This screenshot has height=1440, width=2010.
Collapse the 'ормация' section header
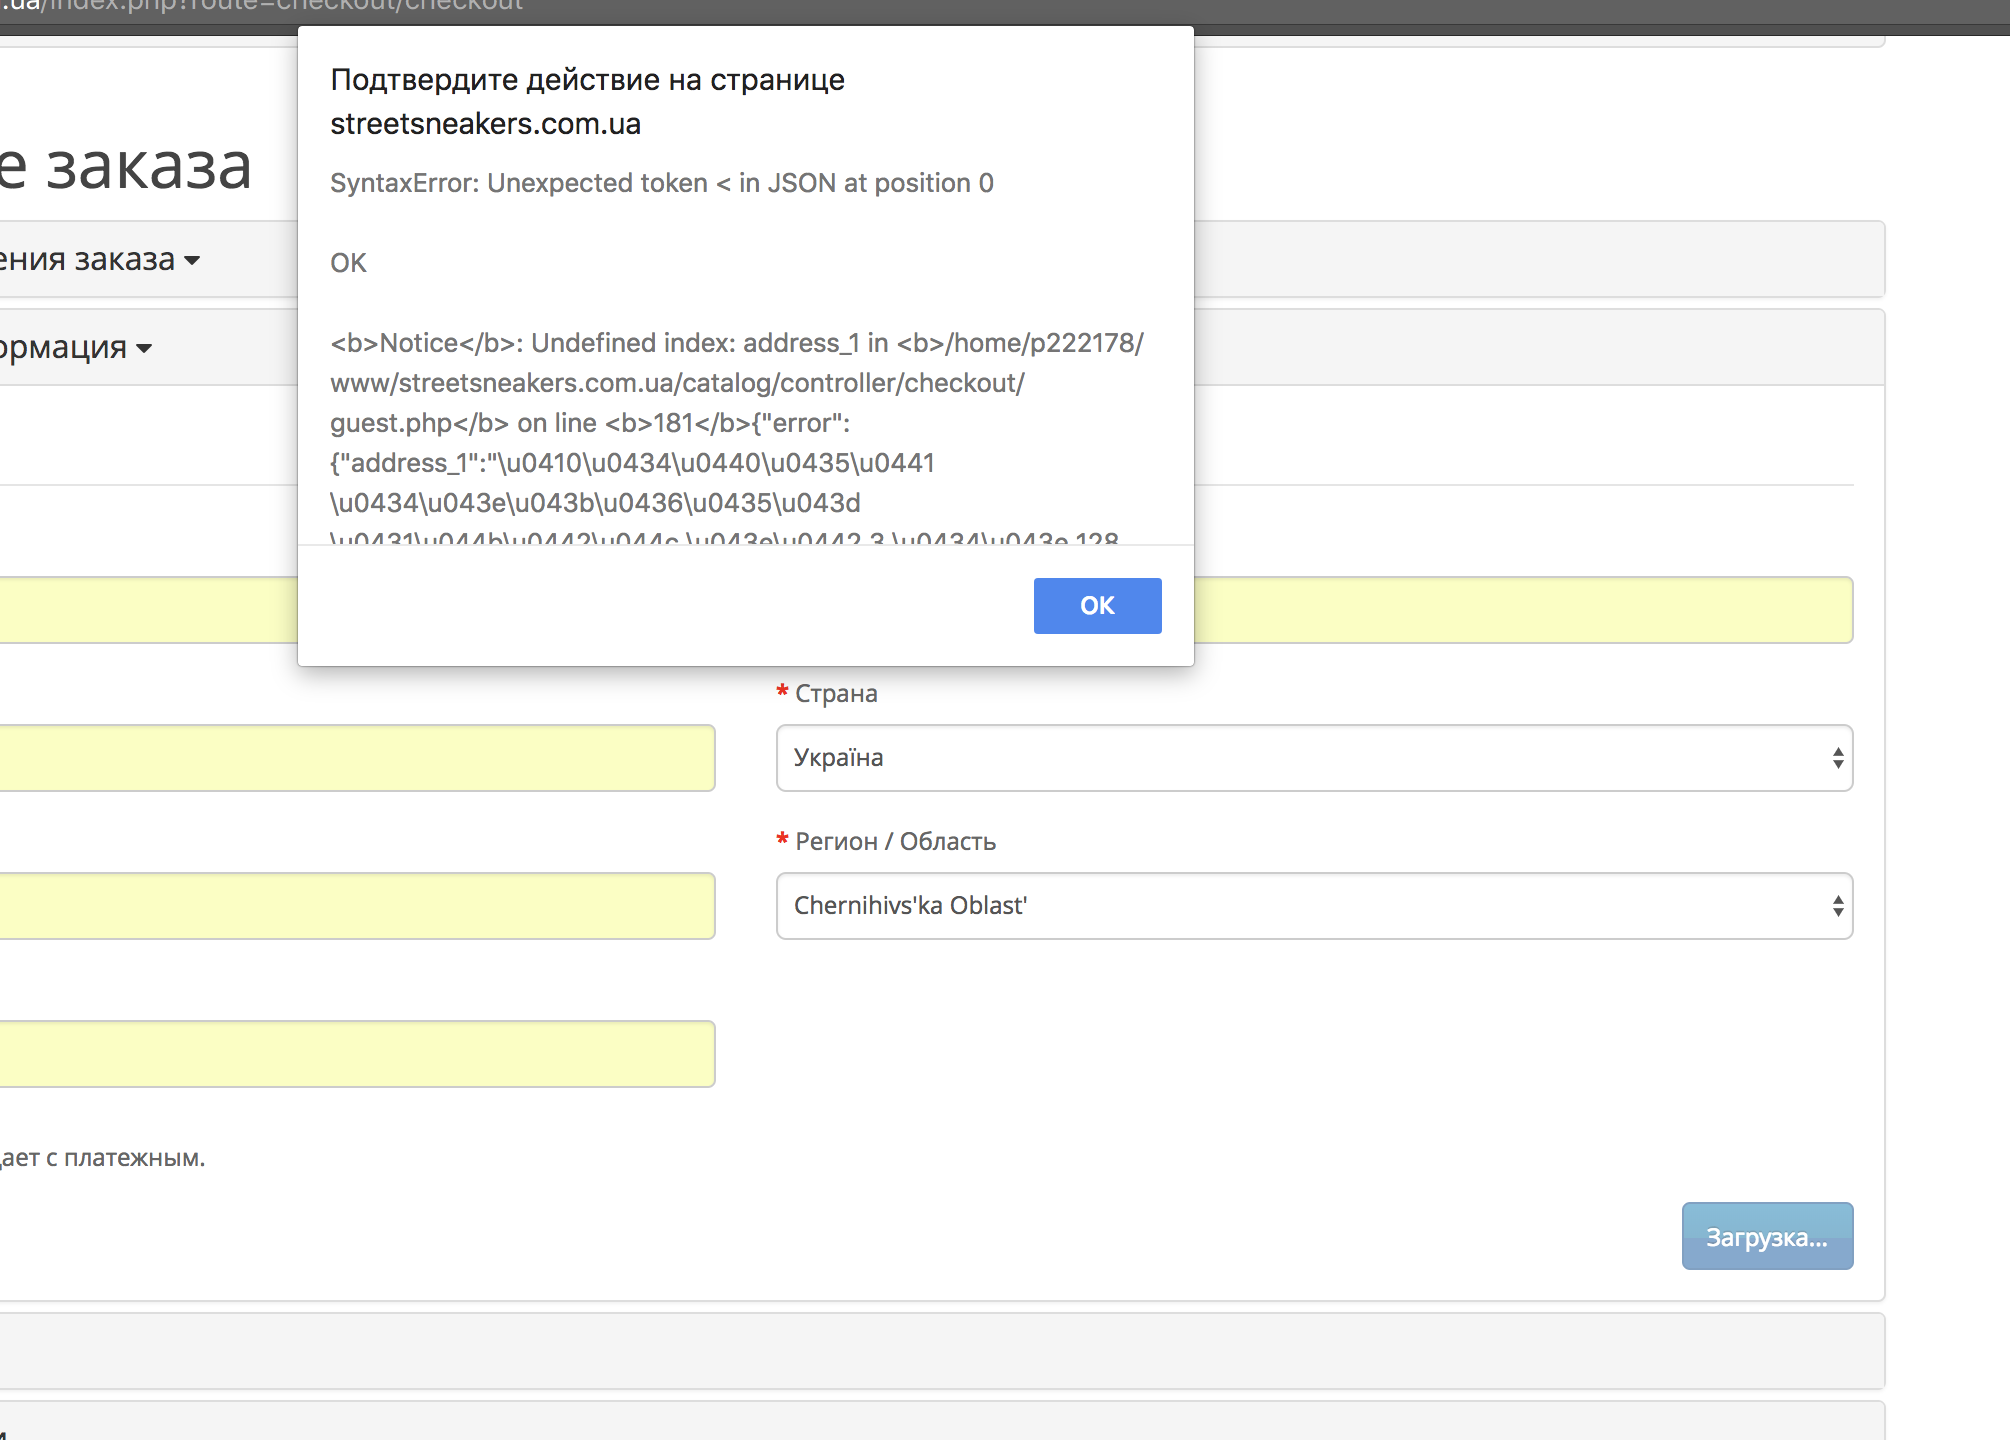tap(76, 347)
